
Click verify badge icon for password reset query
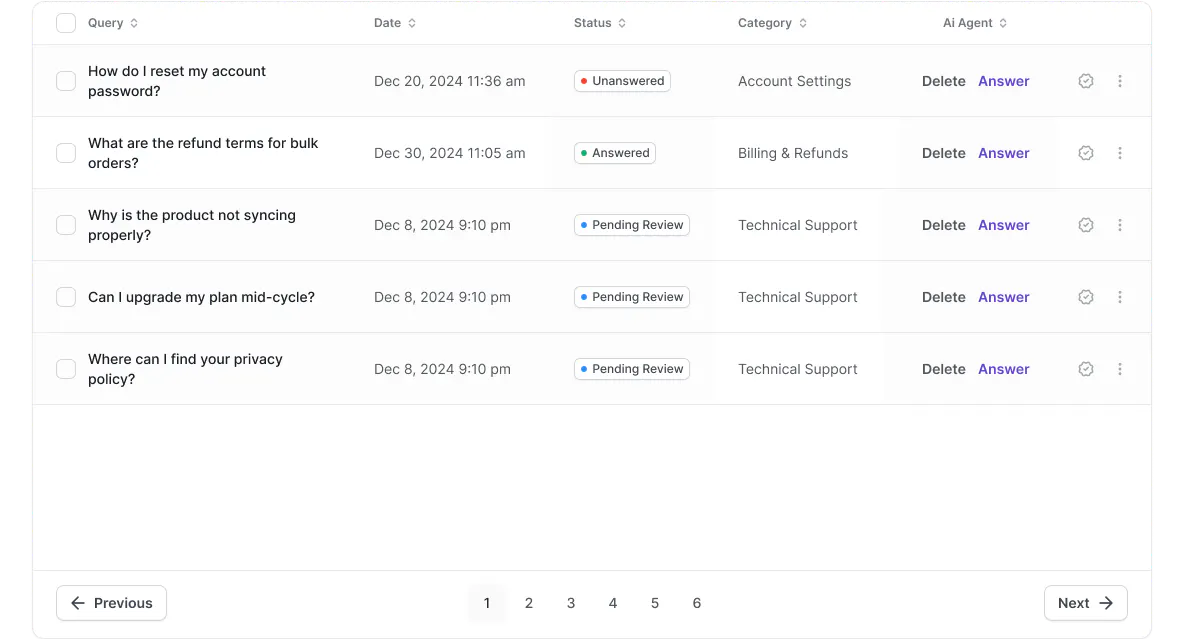pos(1085,81)
